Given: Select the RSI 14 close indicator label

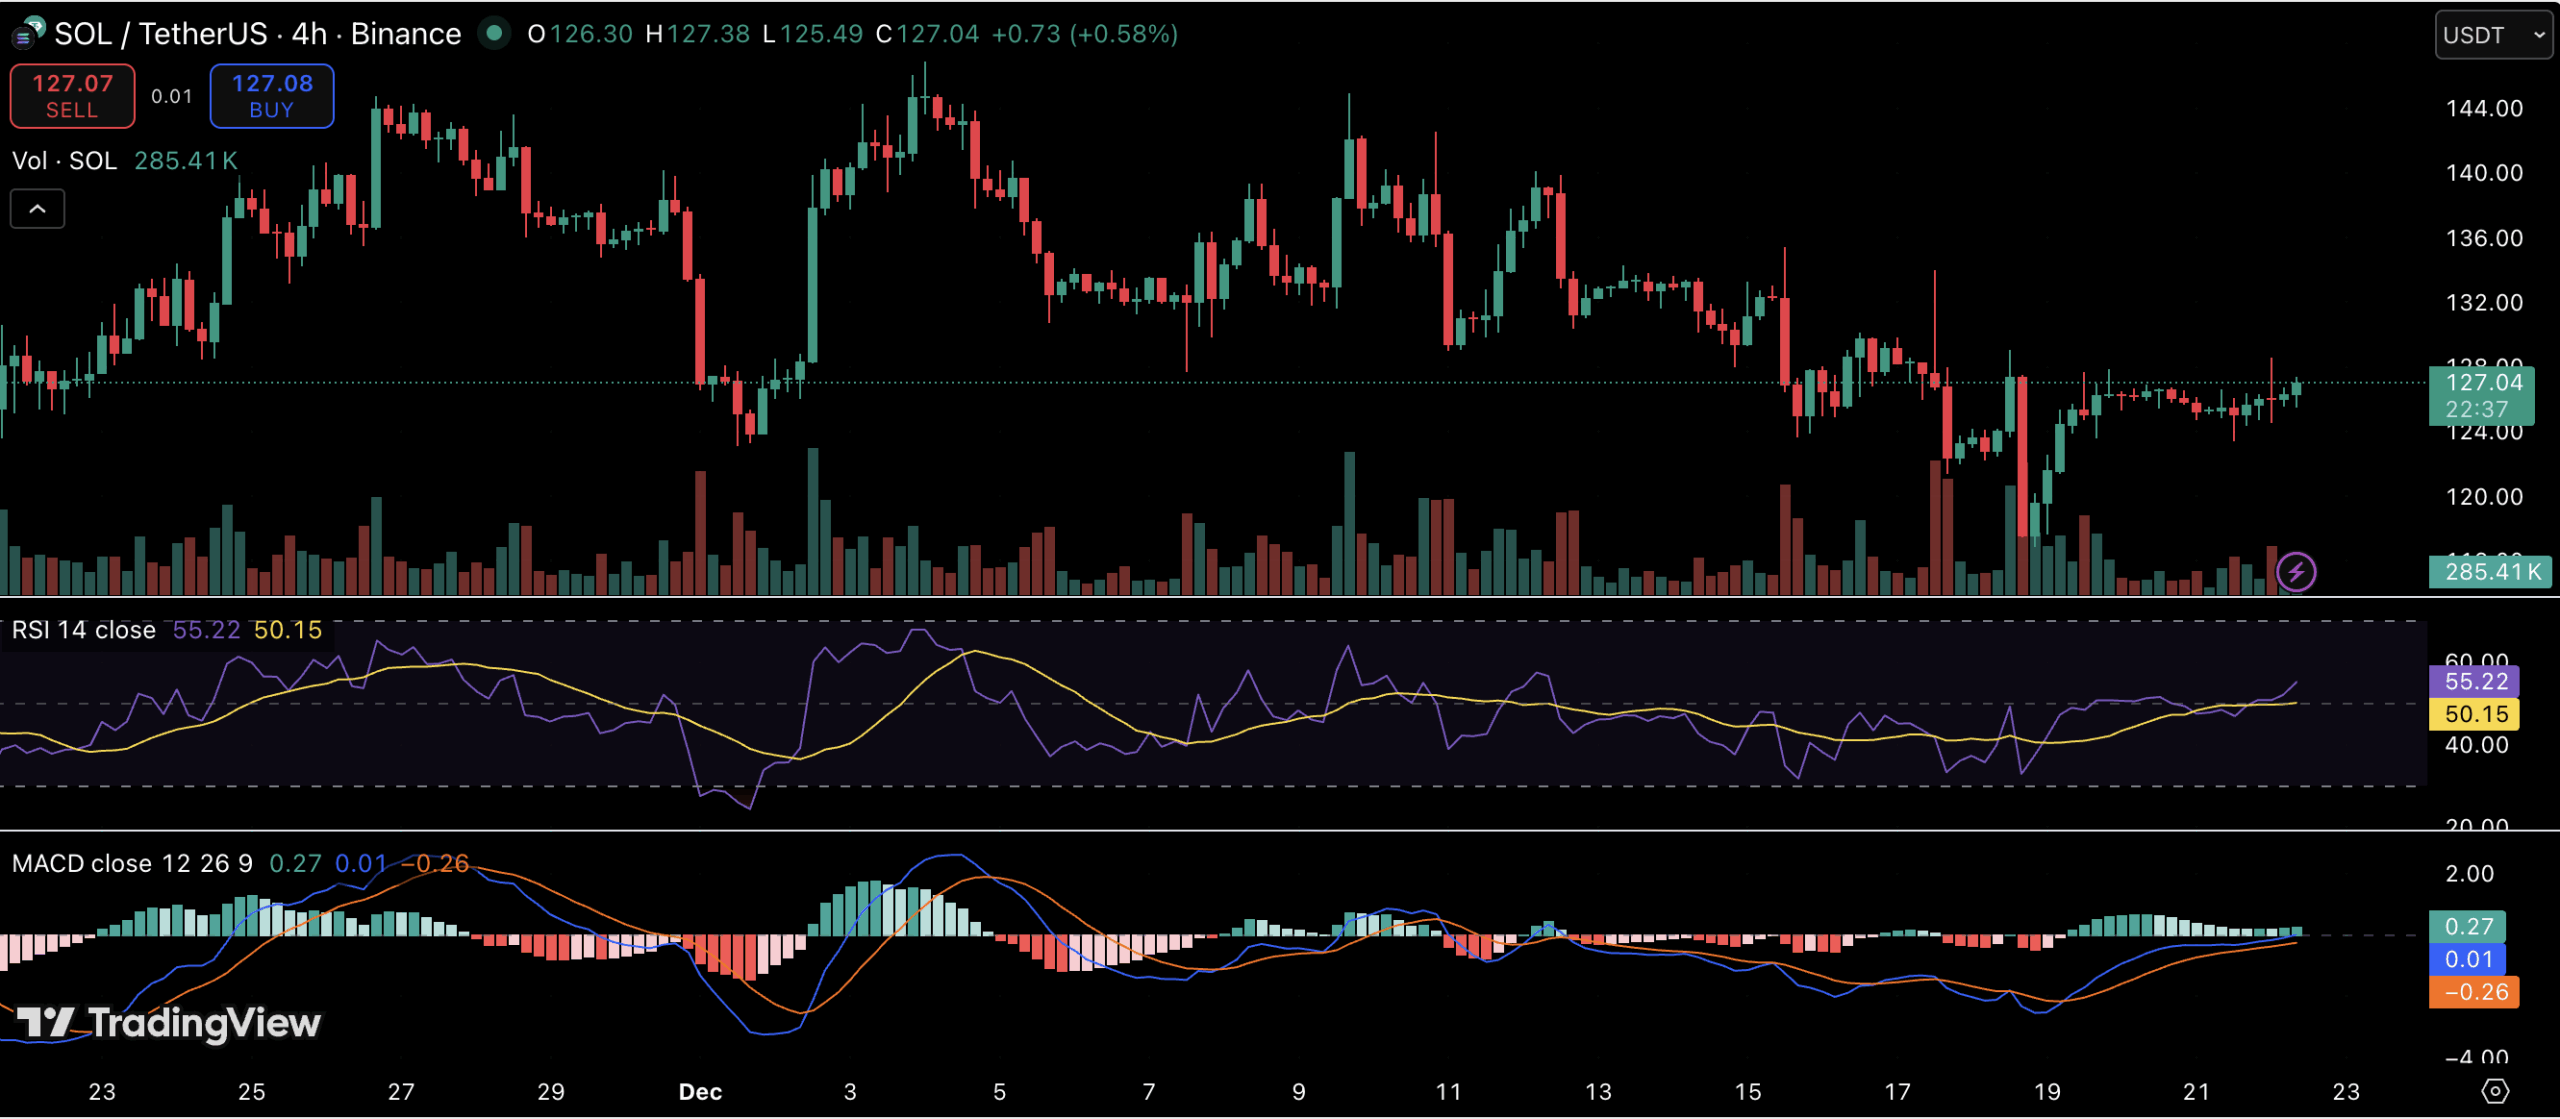Looking at the screenshot, I should point(84,630).
